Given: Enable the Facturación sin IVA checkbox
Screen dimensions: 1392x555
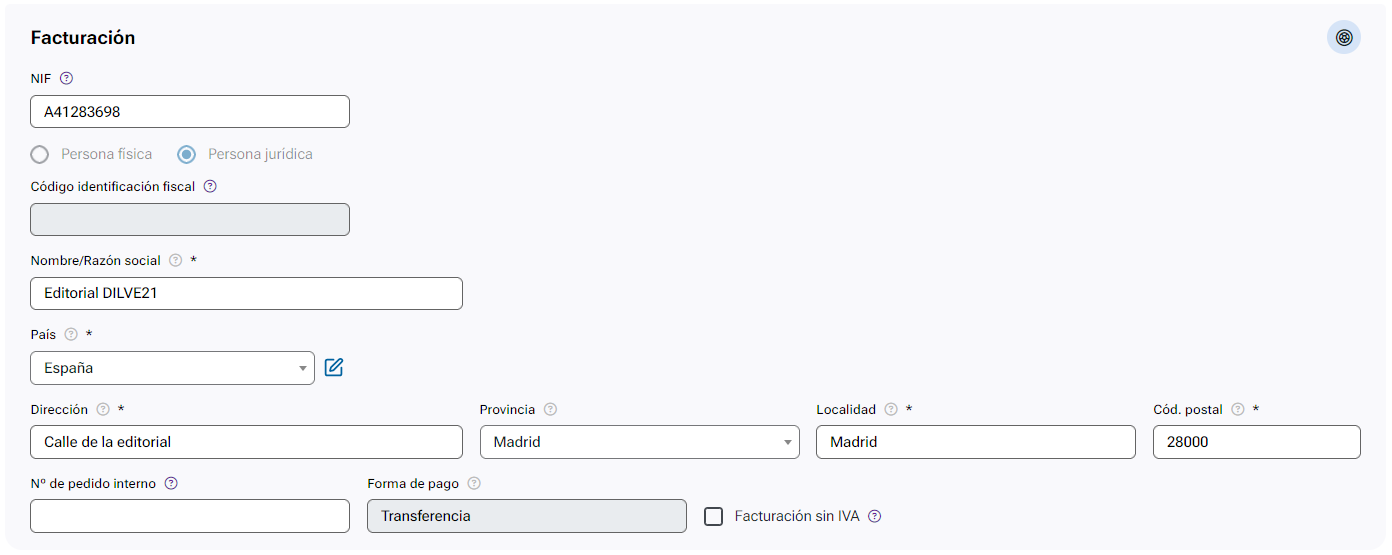Looking at the screenshot, I should click(713, 516).
